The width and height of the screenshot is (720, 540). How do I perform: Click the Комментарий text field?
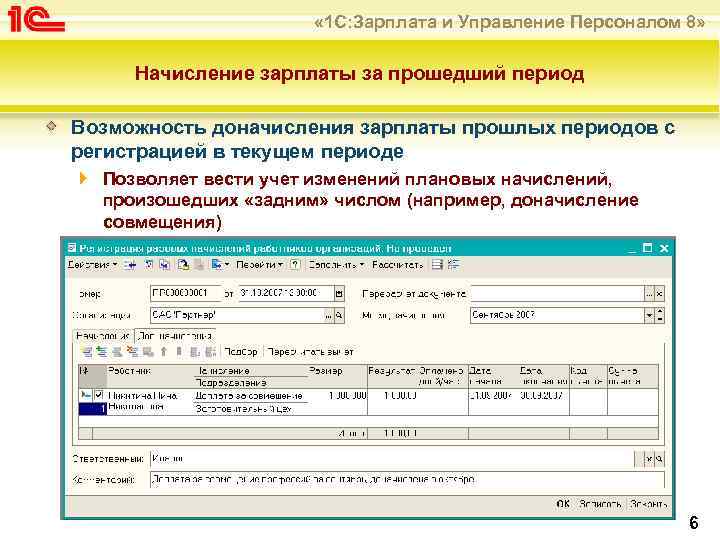point(407,479)
